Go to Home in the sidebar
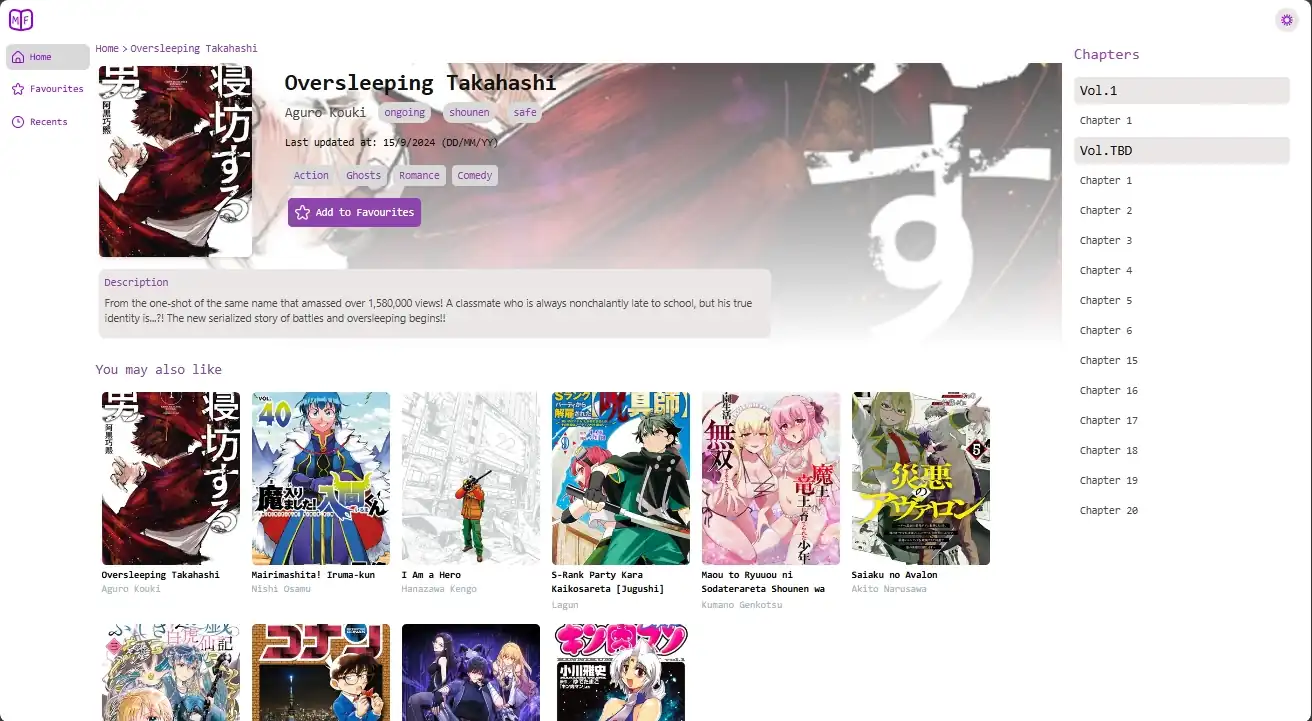 (x=48, y=57)
